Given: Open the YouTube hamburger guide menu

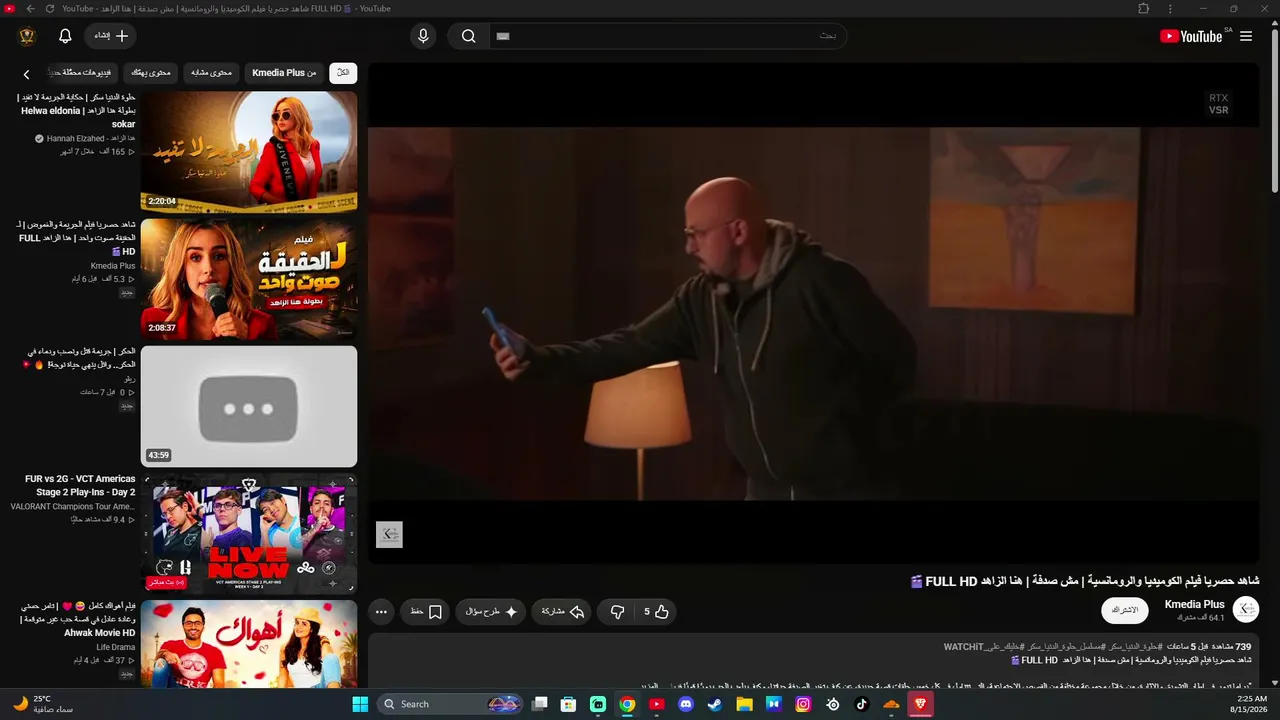Looking at the screenshot, I should [x=1246, y=36].
